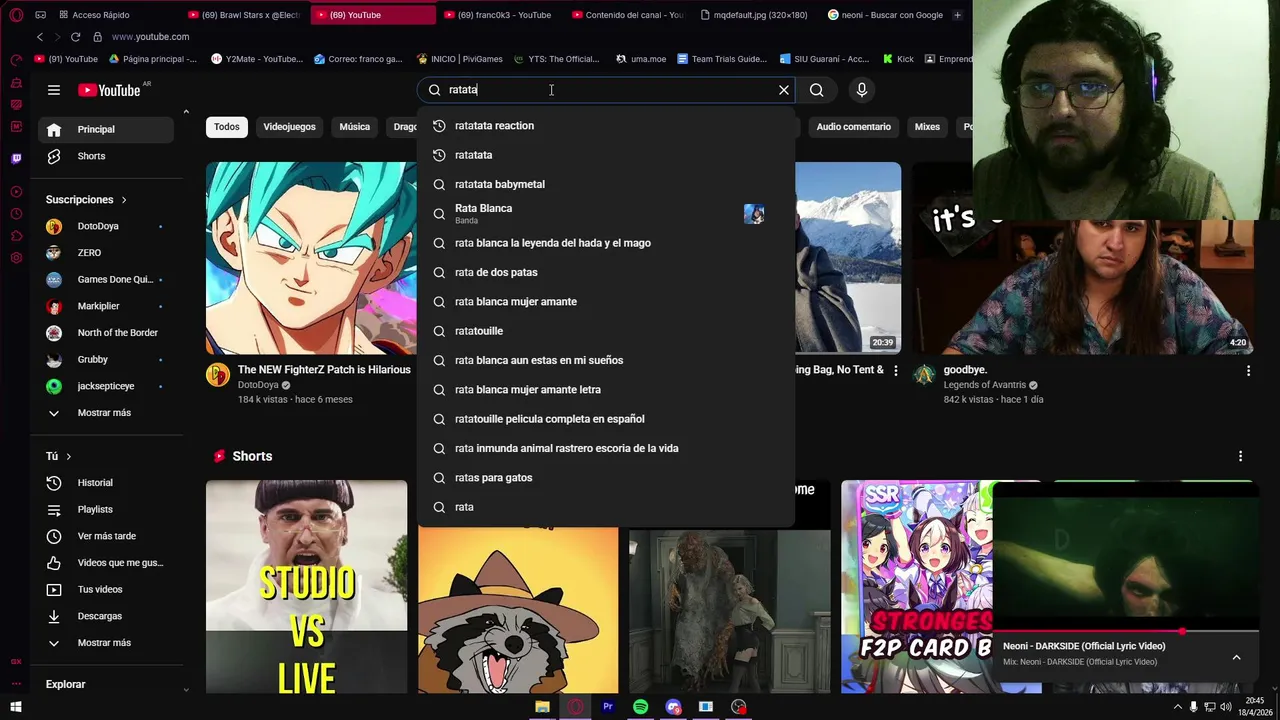This screenshot has height=720, width=1280.
Task: Open 'Tus videos' in sidebar
Action: pyautogui.click(x=106, y=589)
